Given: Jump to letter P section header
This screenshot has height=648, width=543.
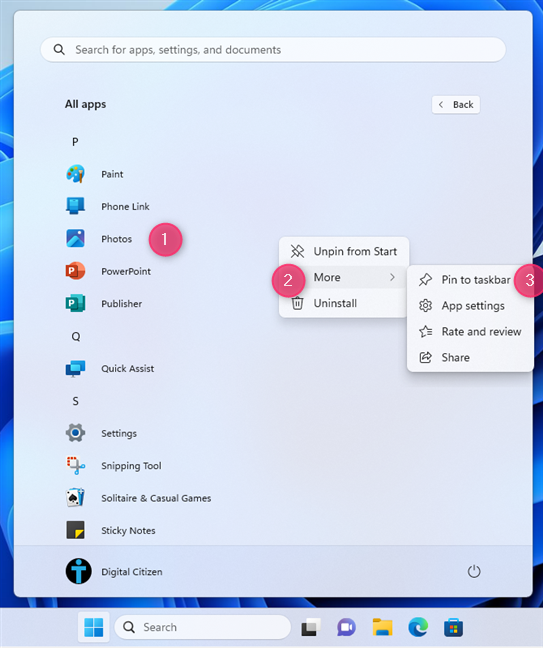Looking at the screenshot, I should coord(75,142).
